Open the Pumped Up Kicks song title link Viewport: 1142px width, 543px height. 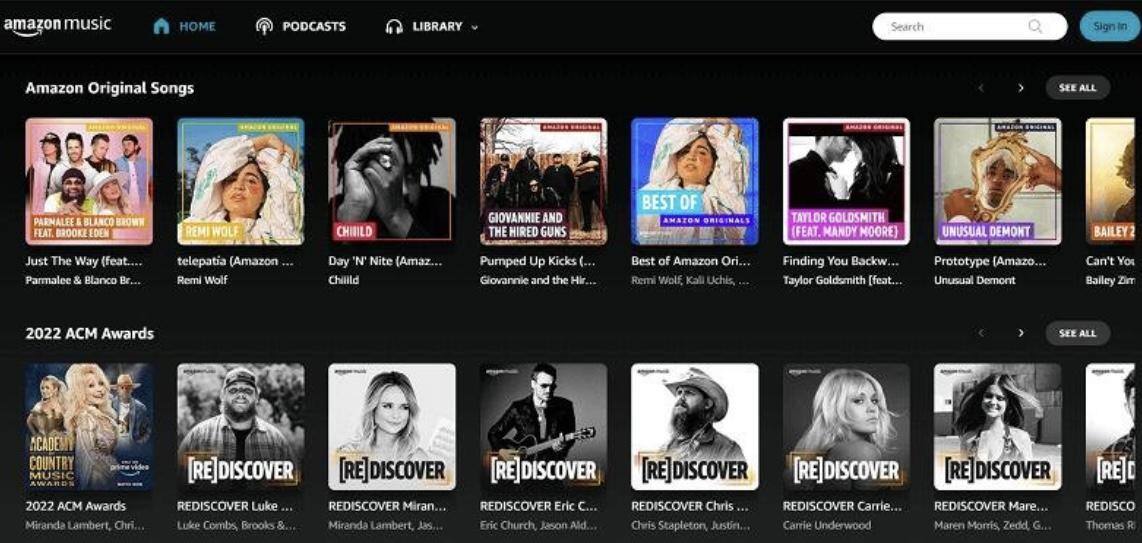[x=537, y=261]
